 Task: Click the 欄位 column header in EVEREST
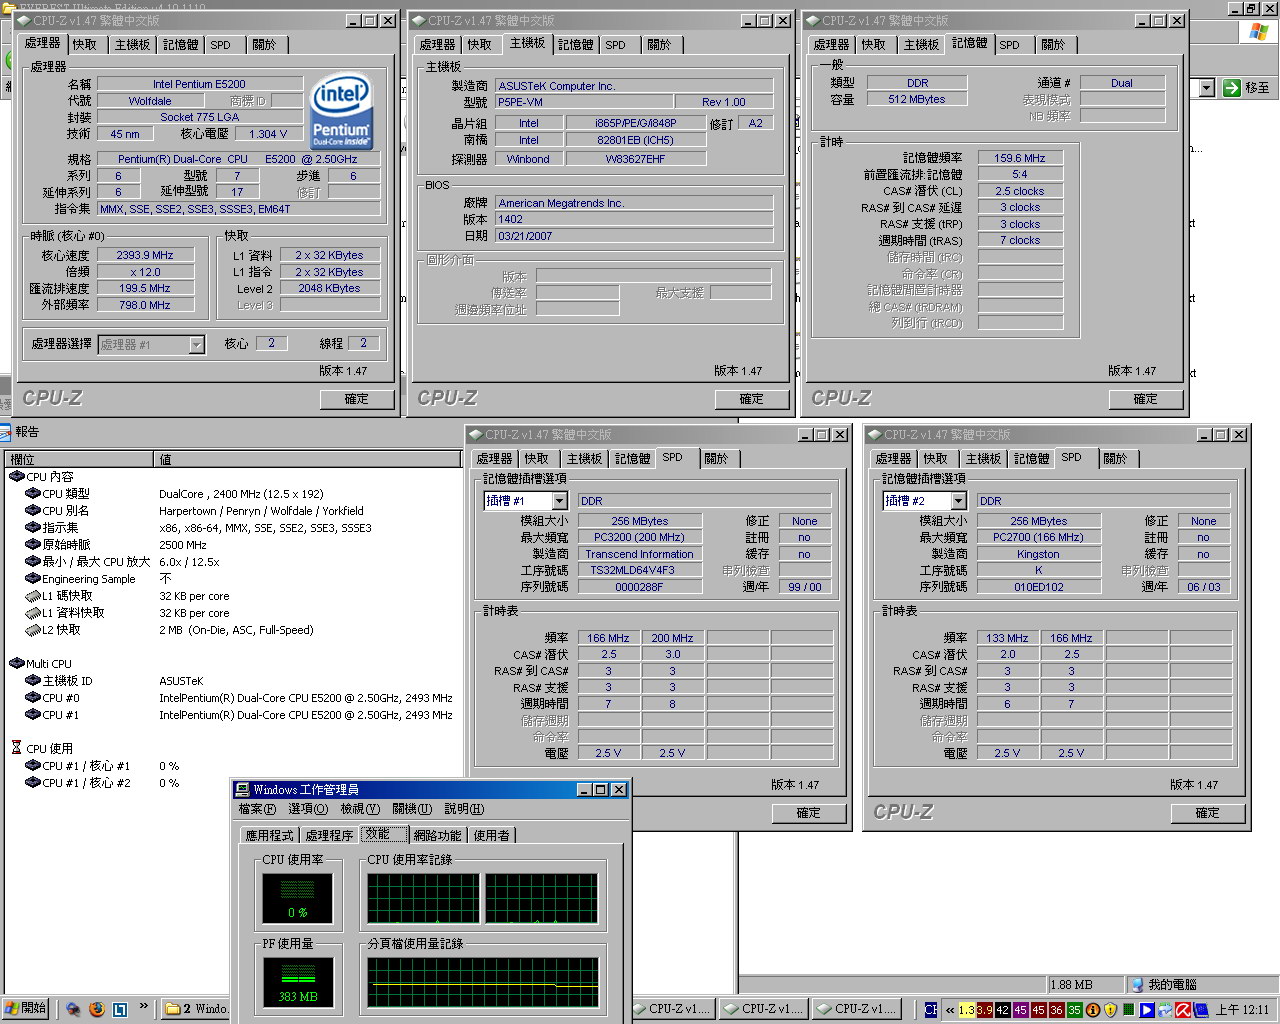click(x=79, y=459)
